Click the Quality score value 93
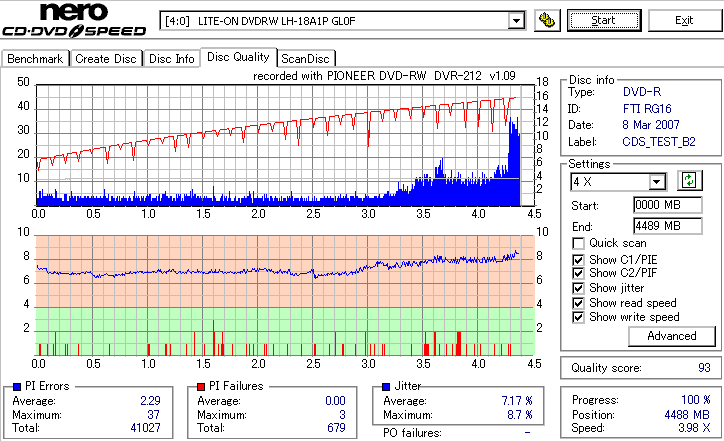The width and height of the screenshot is (724, 441). [704, 368]
